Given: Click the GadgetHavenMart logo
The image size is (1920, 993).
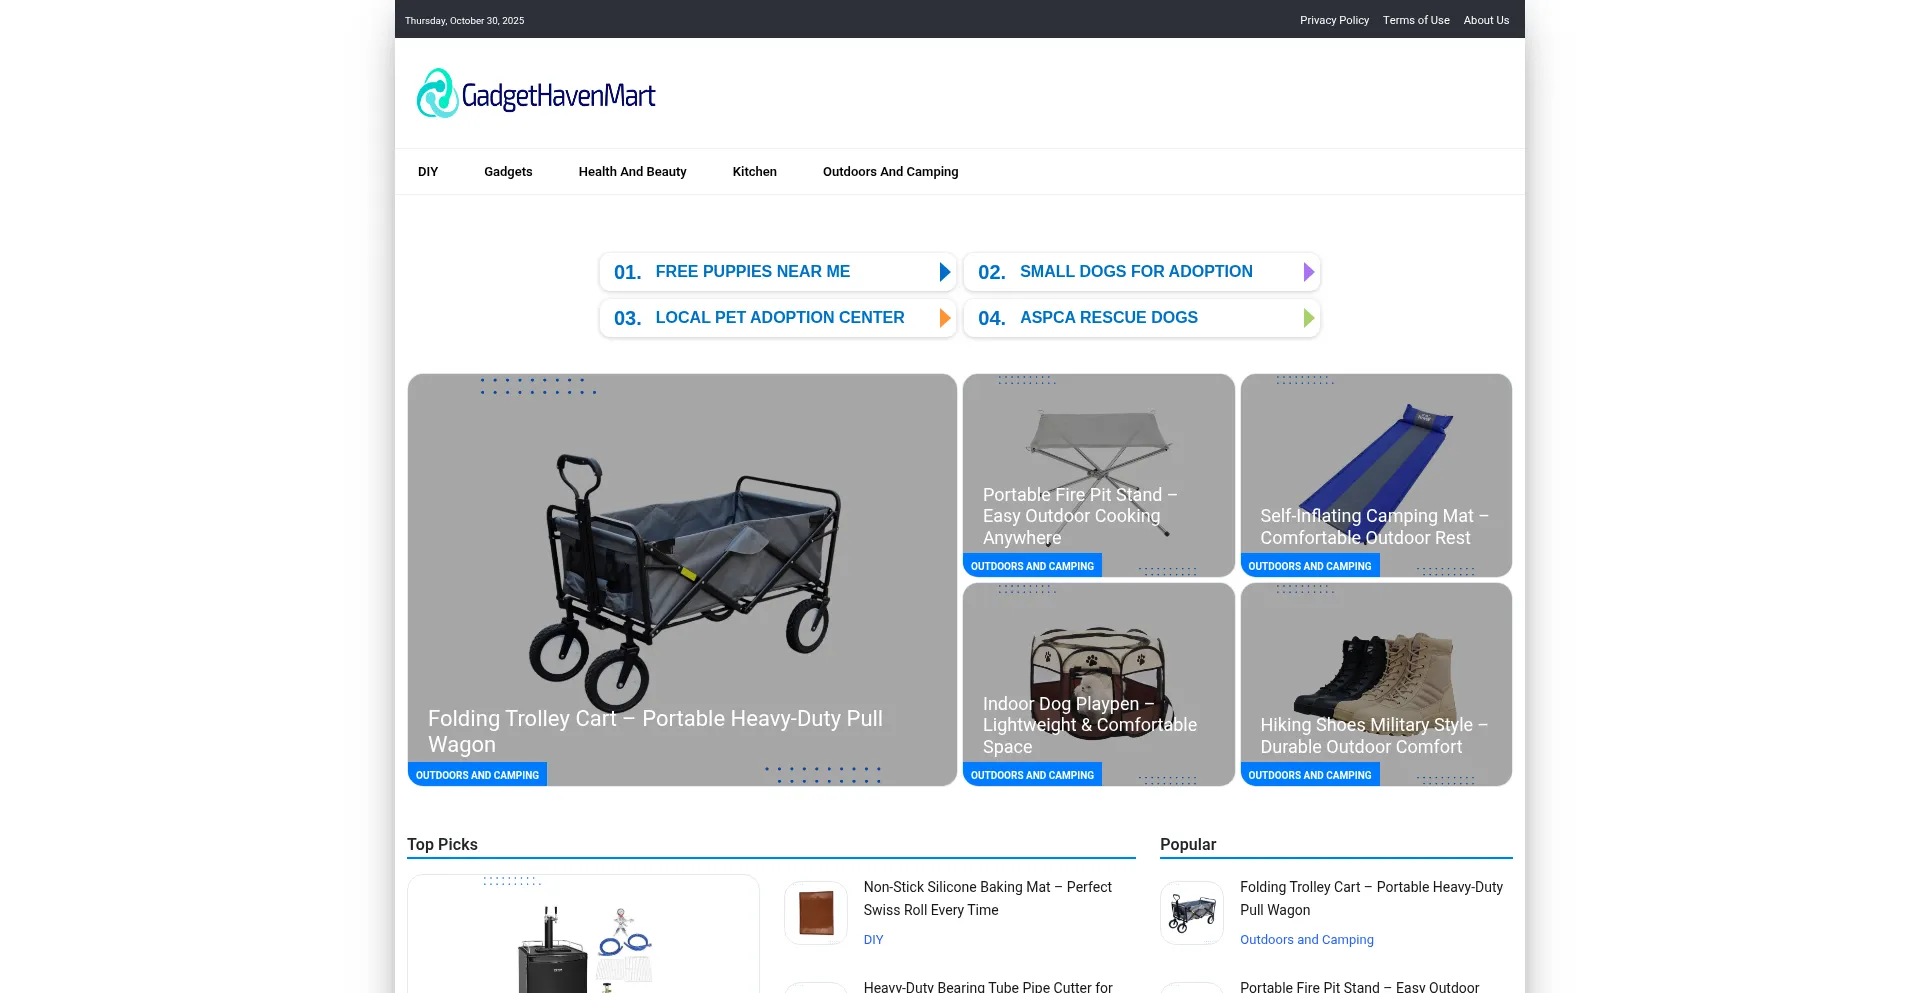Looking at the screenshot, I should (536, 94).
